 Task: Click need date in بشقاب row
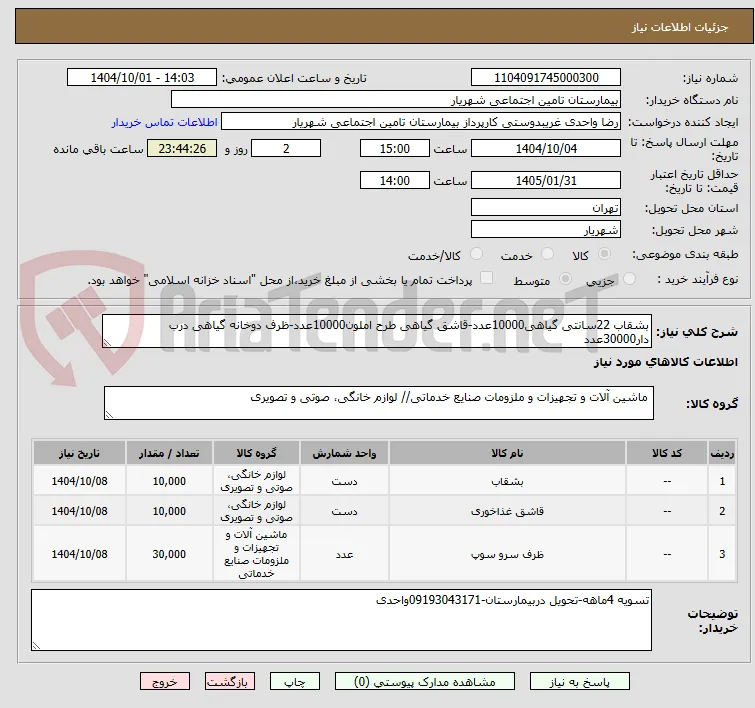click(79, 481)
